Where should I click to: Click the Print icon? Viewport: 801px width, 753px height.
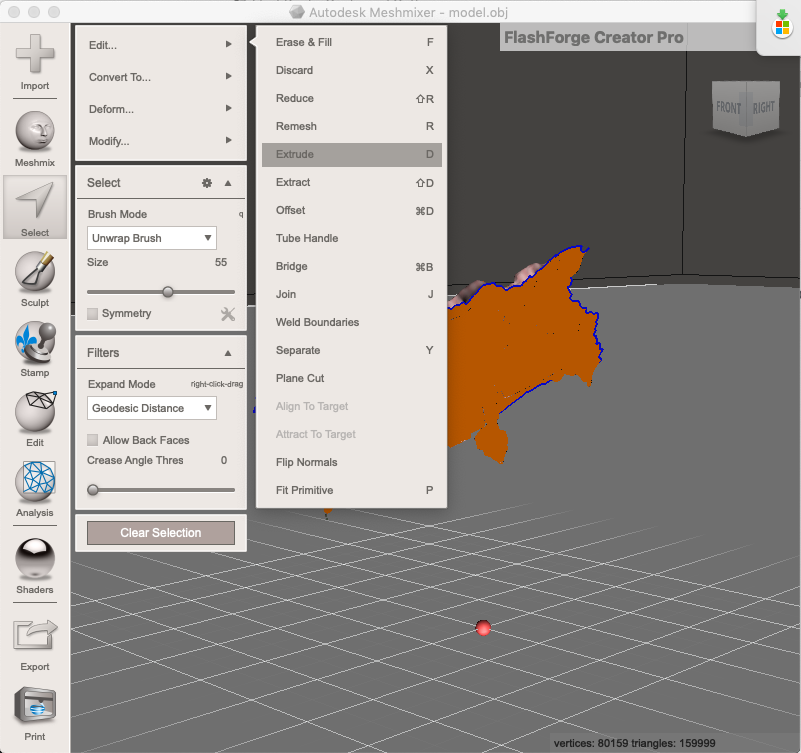point(35,705)
